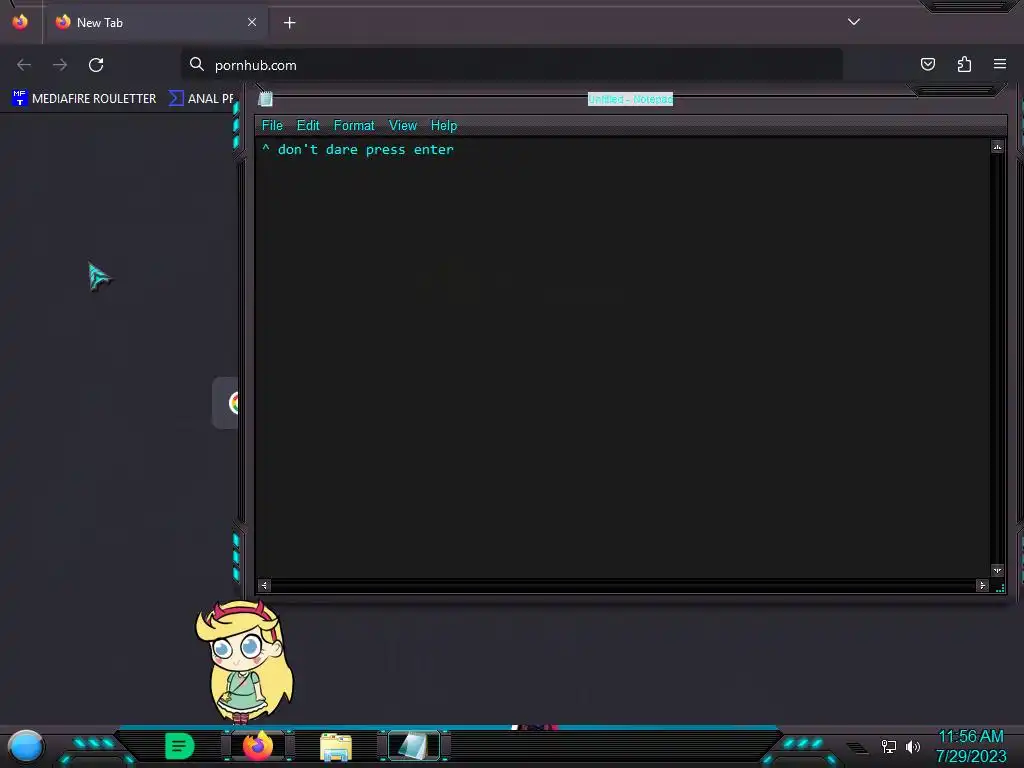1024x768 pixels.
Task: Close the New Tab browser tab
Action: [252, 22]
